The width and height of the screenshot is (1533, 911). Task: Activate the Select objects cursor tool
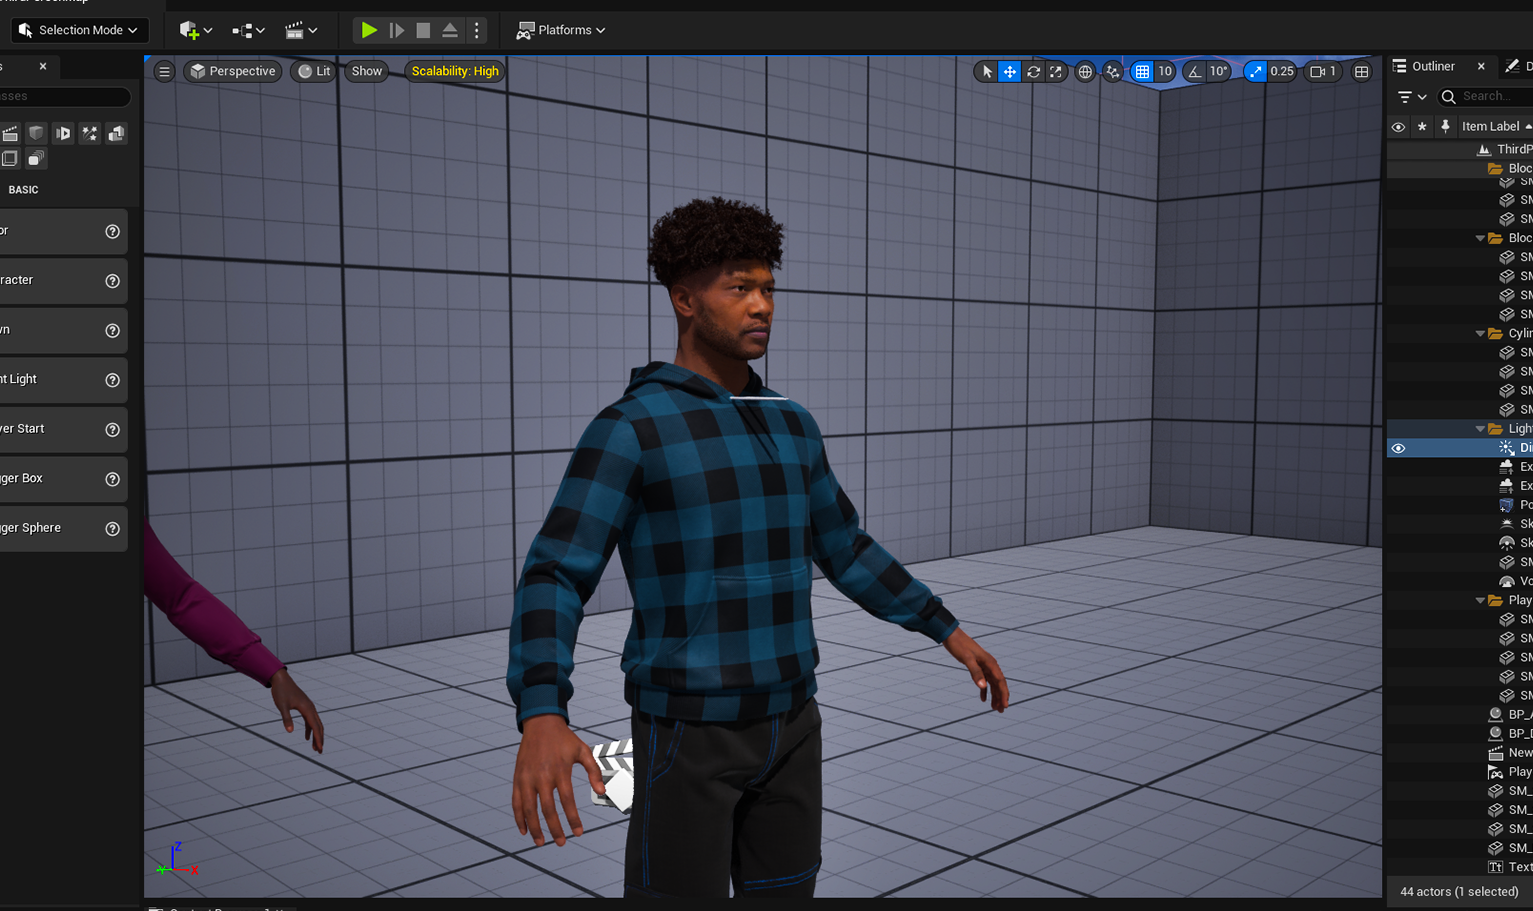pos(987,71)
